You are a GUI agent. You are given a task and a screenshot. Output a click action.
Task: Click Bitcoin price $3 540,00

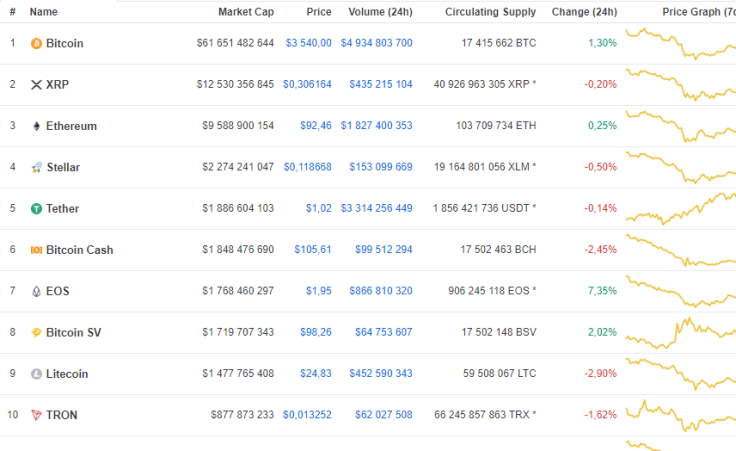tap(308, 43)
